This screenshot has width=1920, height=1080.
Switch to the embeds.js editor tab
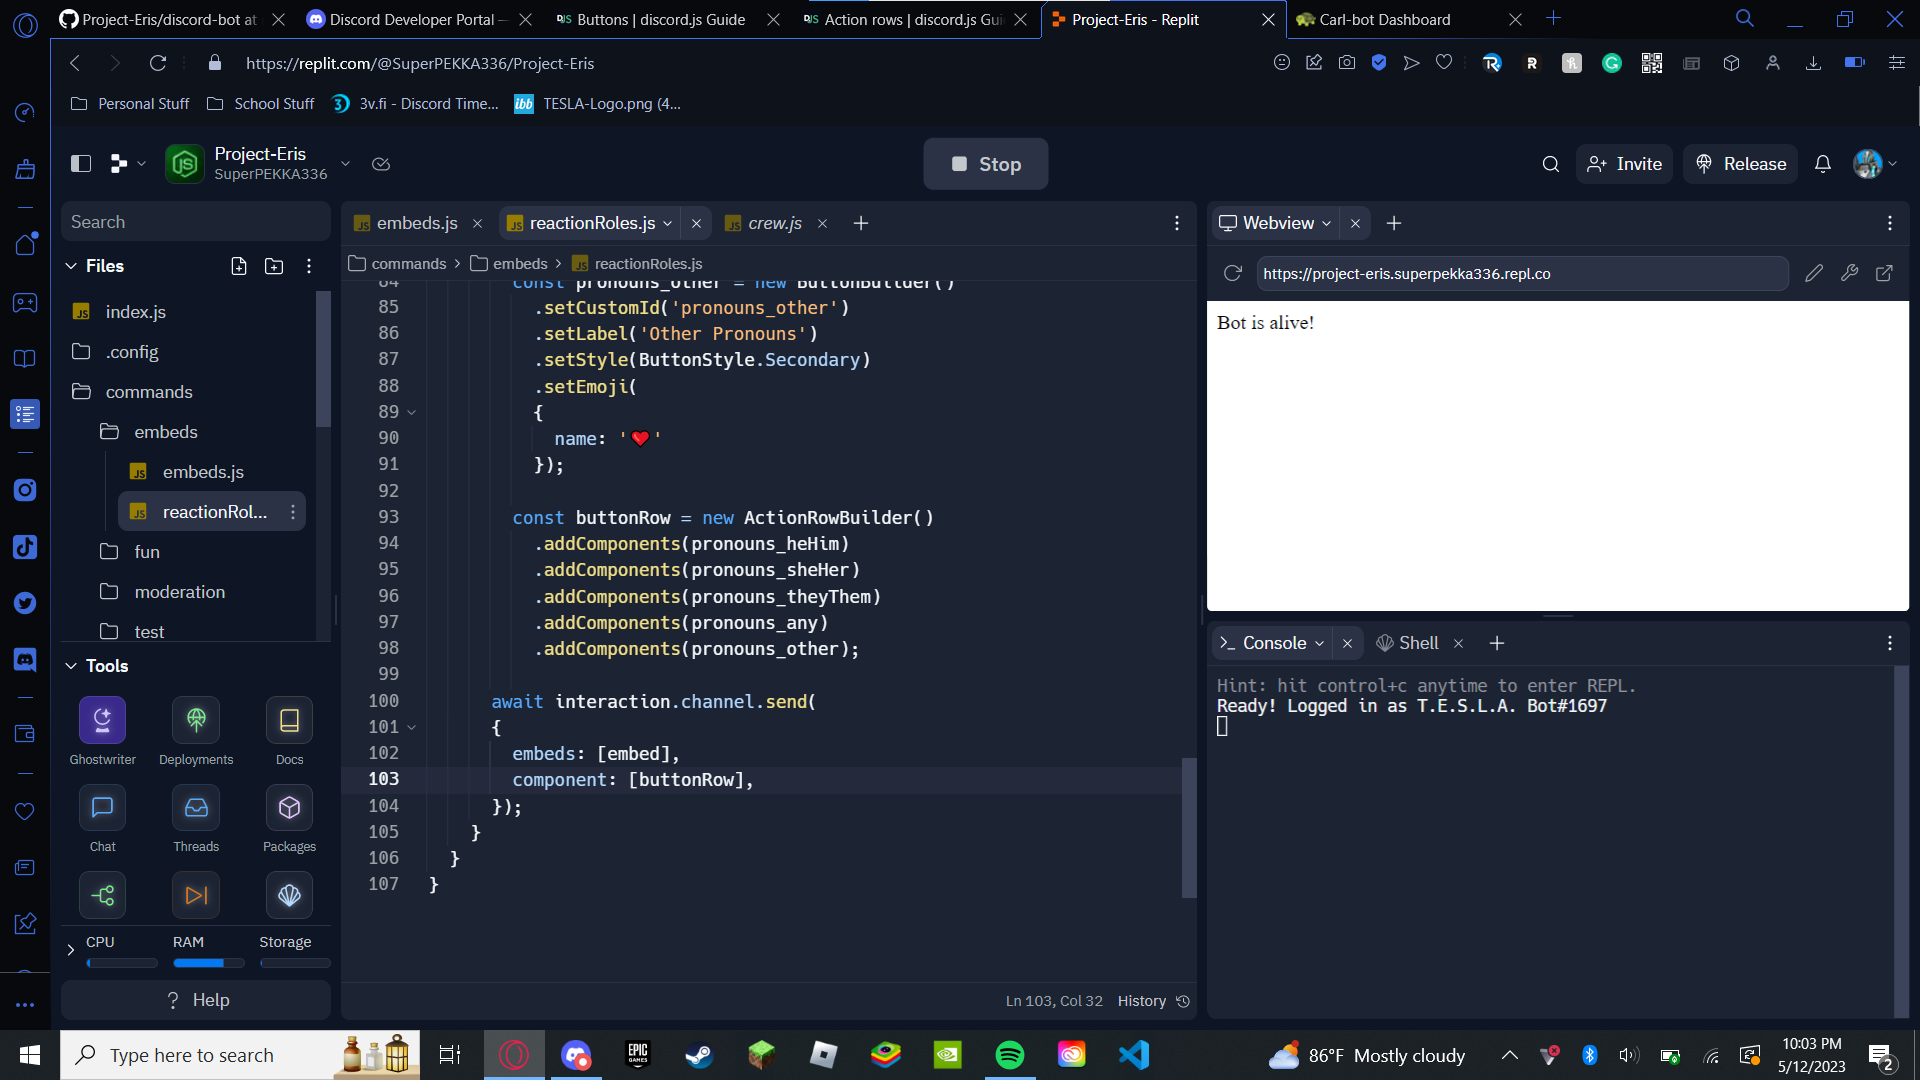click(x=416, y=223)
